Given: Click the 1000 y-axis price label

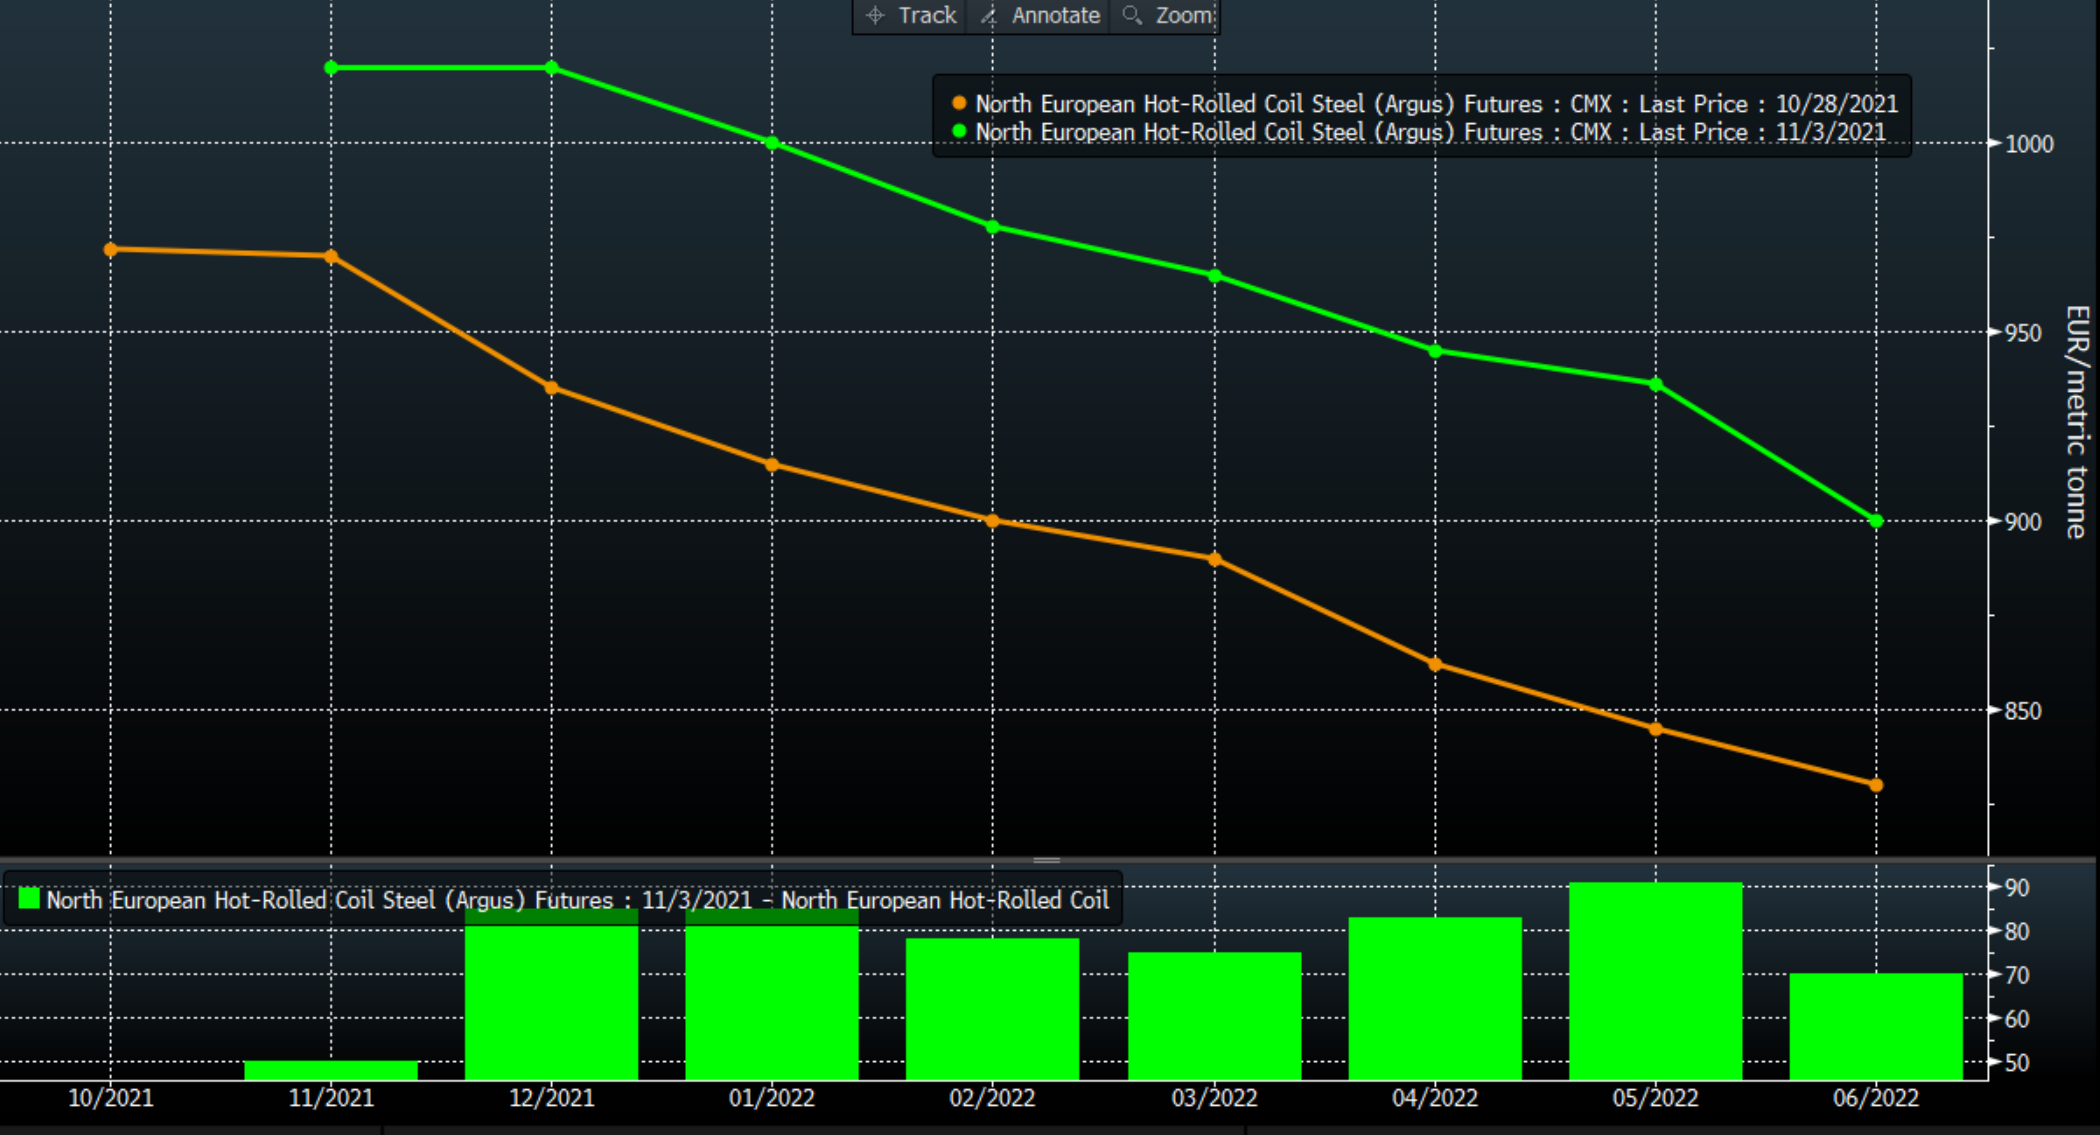Looking at the screenshot, I should [x=2029, y=144].
